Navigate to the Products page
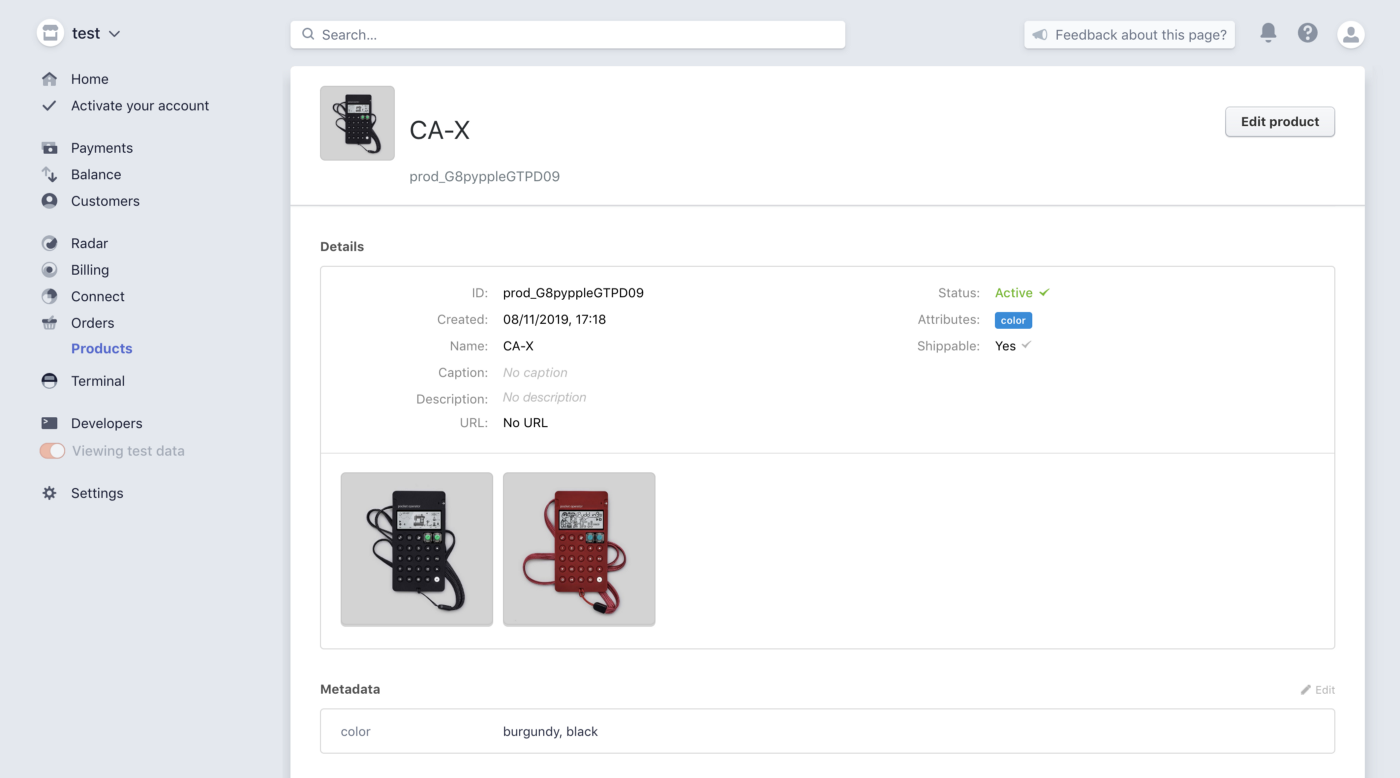 pyautogui.click(x=101, y=348)
